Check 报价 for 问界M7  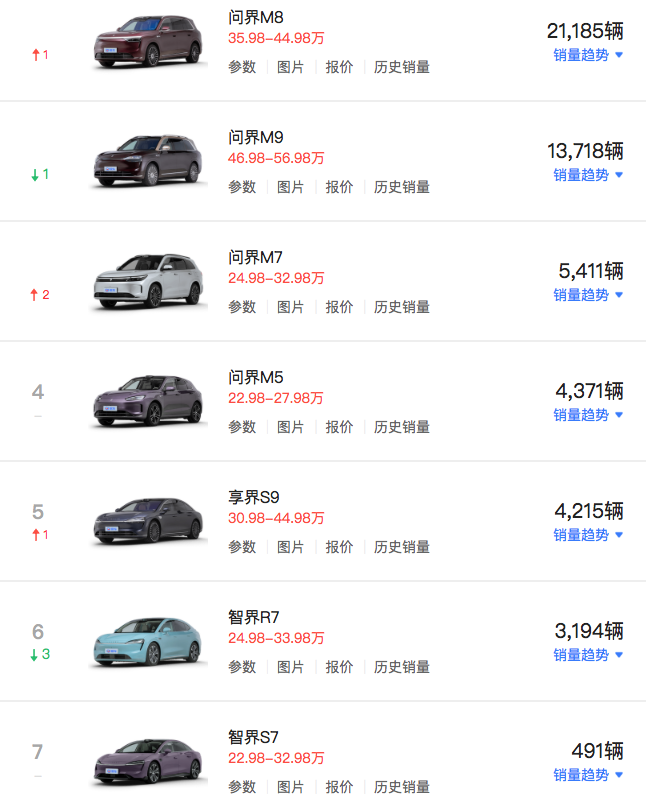click(339, 307)
